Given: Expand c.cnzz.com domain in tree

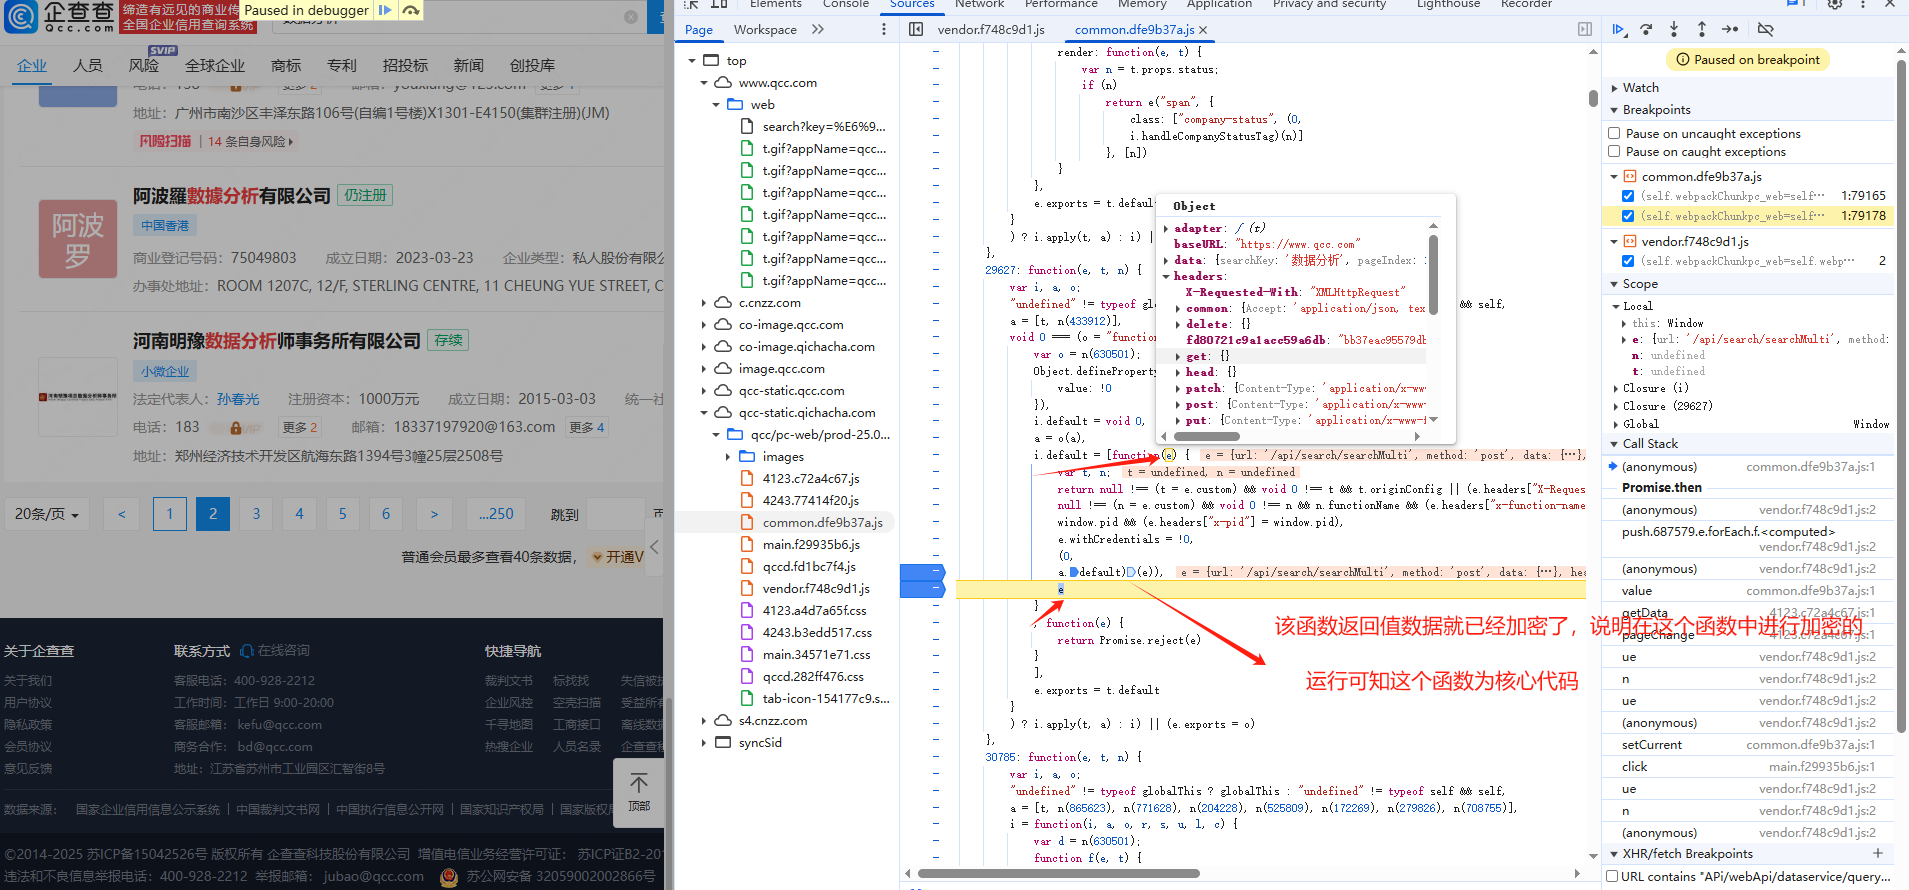Looking at the screenshot, I should point(704,303).
